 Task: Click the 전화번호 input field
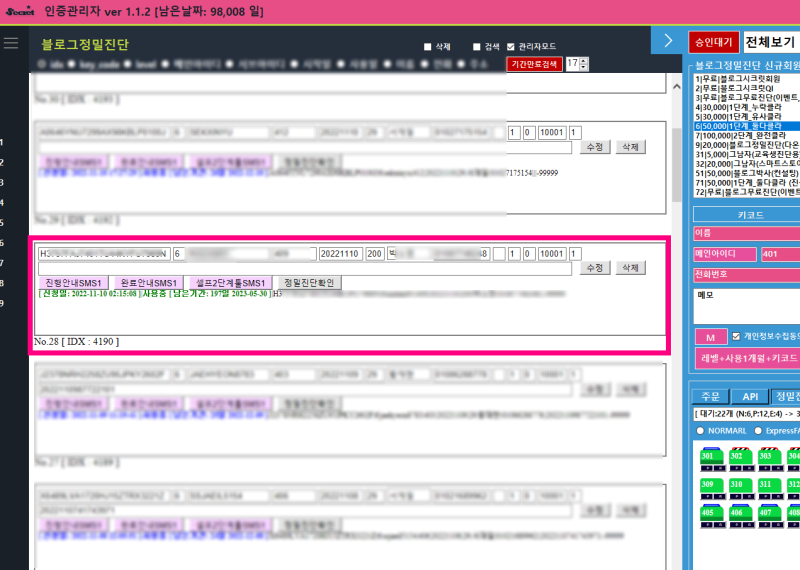(x=746, y=275)
